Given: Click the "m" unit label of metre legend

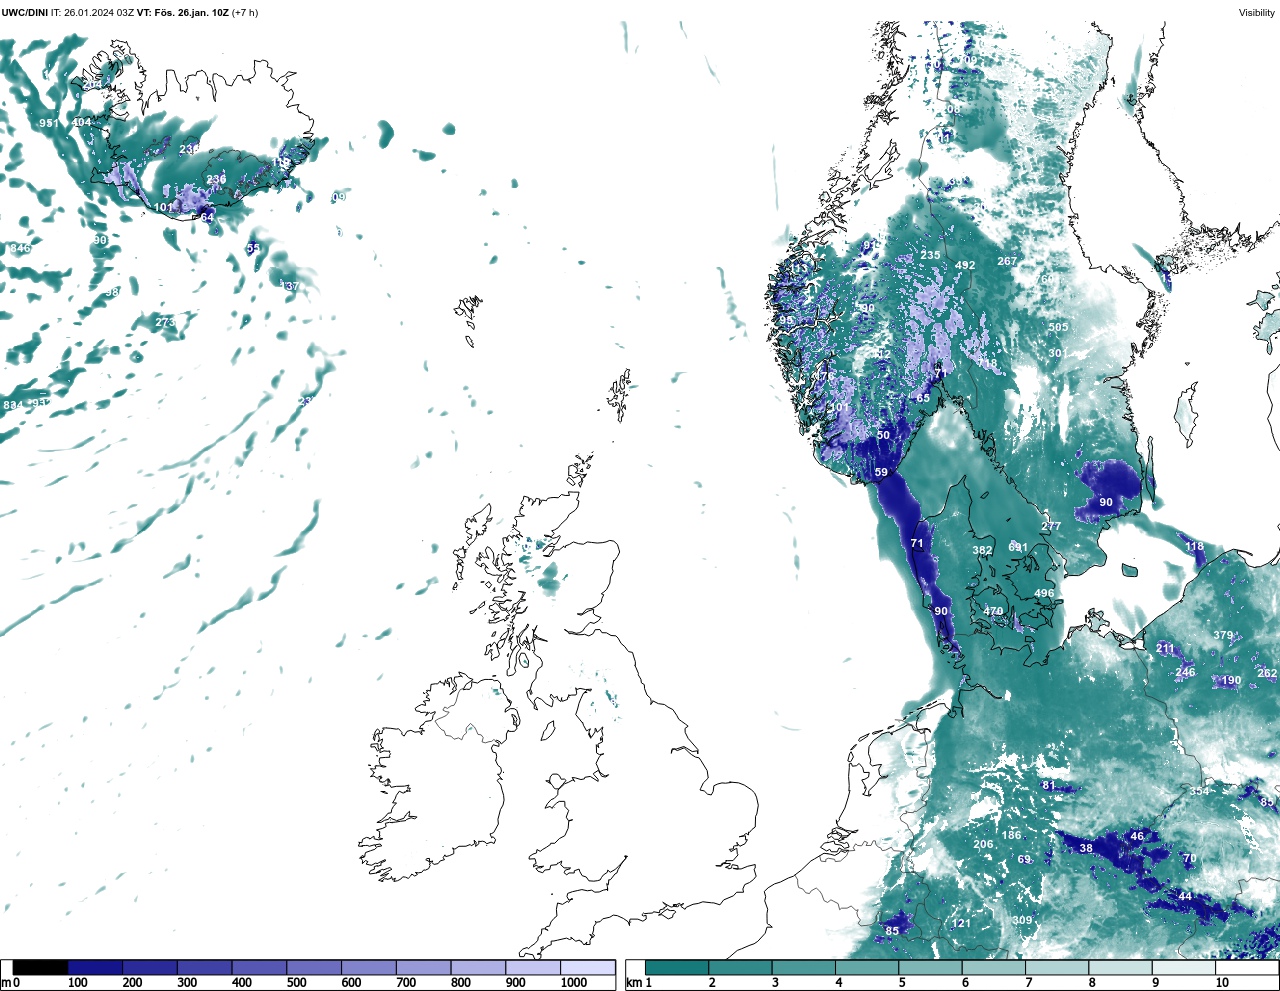Looking at the screenshot, I should (5, 983).
